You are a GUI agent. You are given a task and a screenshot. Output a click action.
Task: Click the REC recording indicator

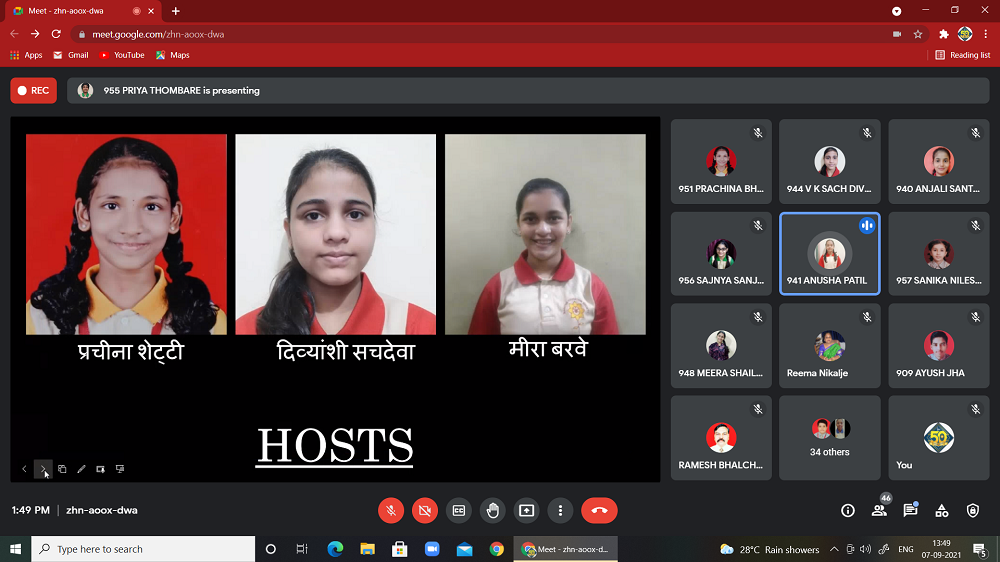point(33,90)
